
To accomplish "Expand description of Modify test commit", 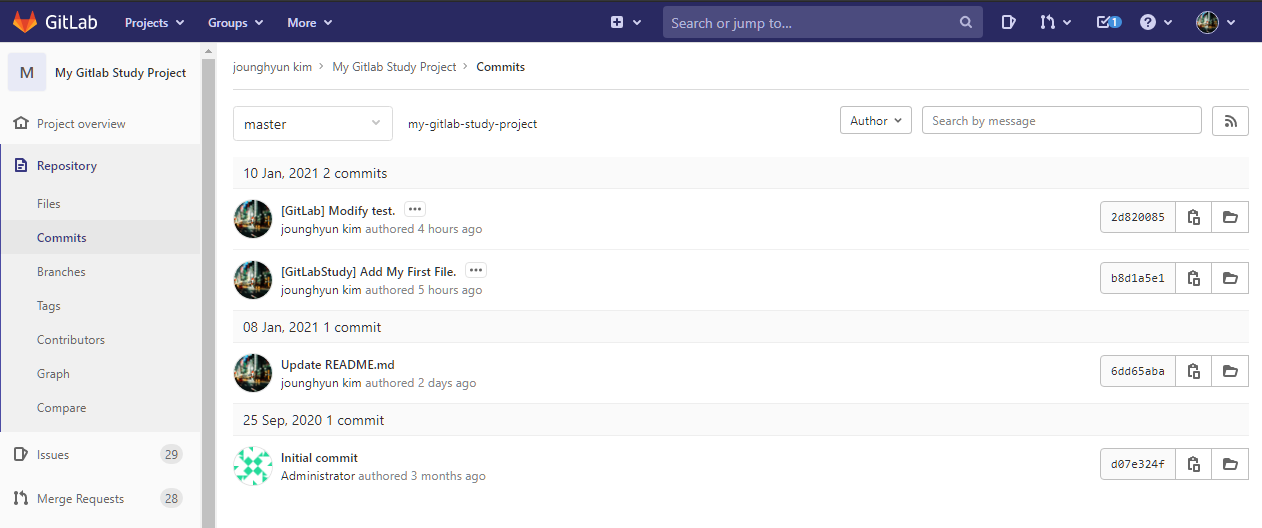I will (x=415, y=210).
